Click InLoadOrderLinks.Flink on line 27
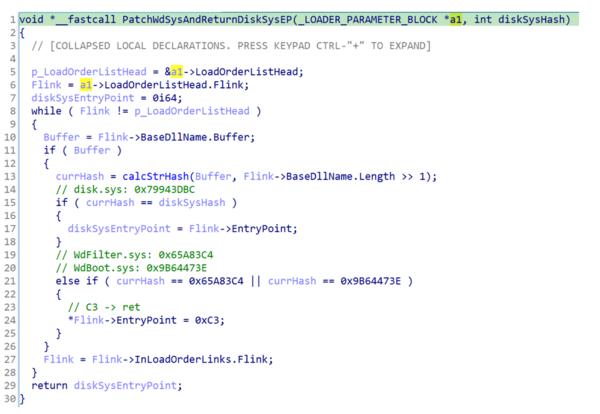The width and height of the screenshot is (600, 414). [x=201, y=360]
